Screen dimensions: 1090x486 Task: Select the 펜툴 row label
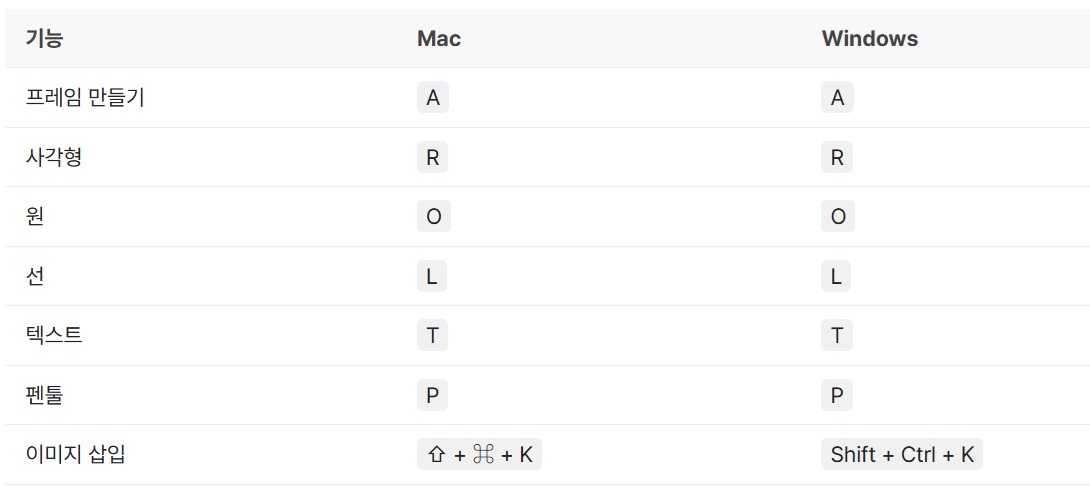(x=44, y=396)
